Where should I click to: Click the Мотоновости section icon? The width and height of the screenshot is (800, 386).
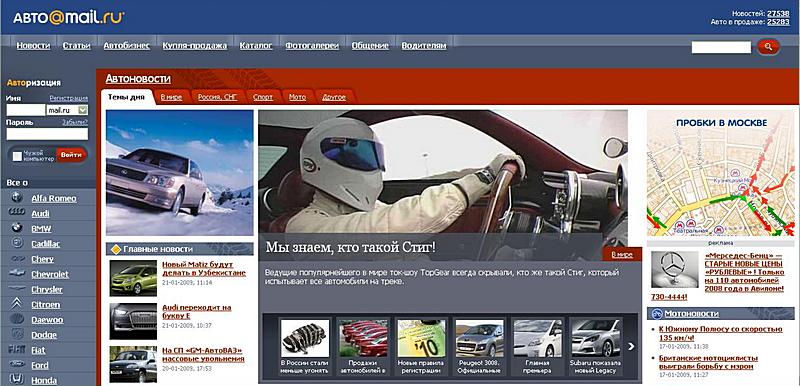coord(657,314)
